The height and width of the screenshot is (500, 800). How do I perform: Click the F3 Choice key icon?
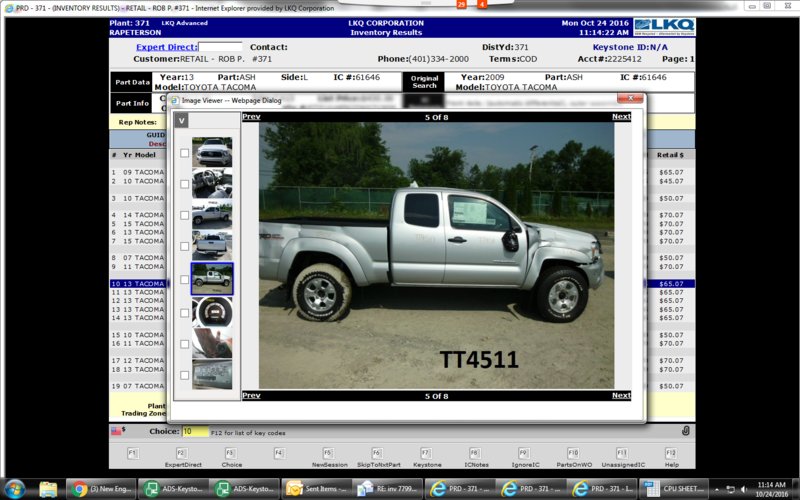point(231,453)
